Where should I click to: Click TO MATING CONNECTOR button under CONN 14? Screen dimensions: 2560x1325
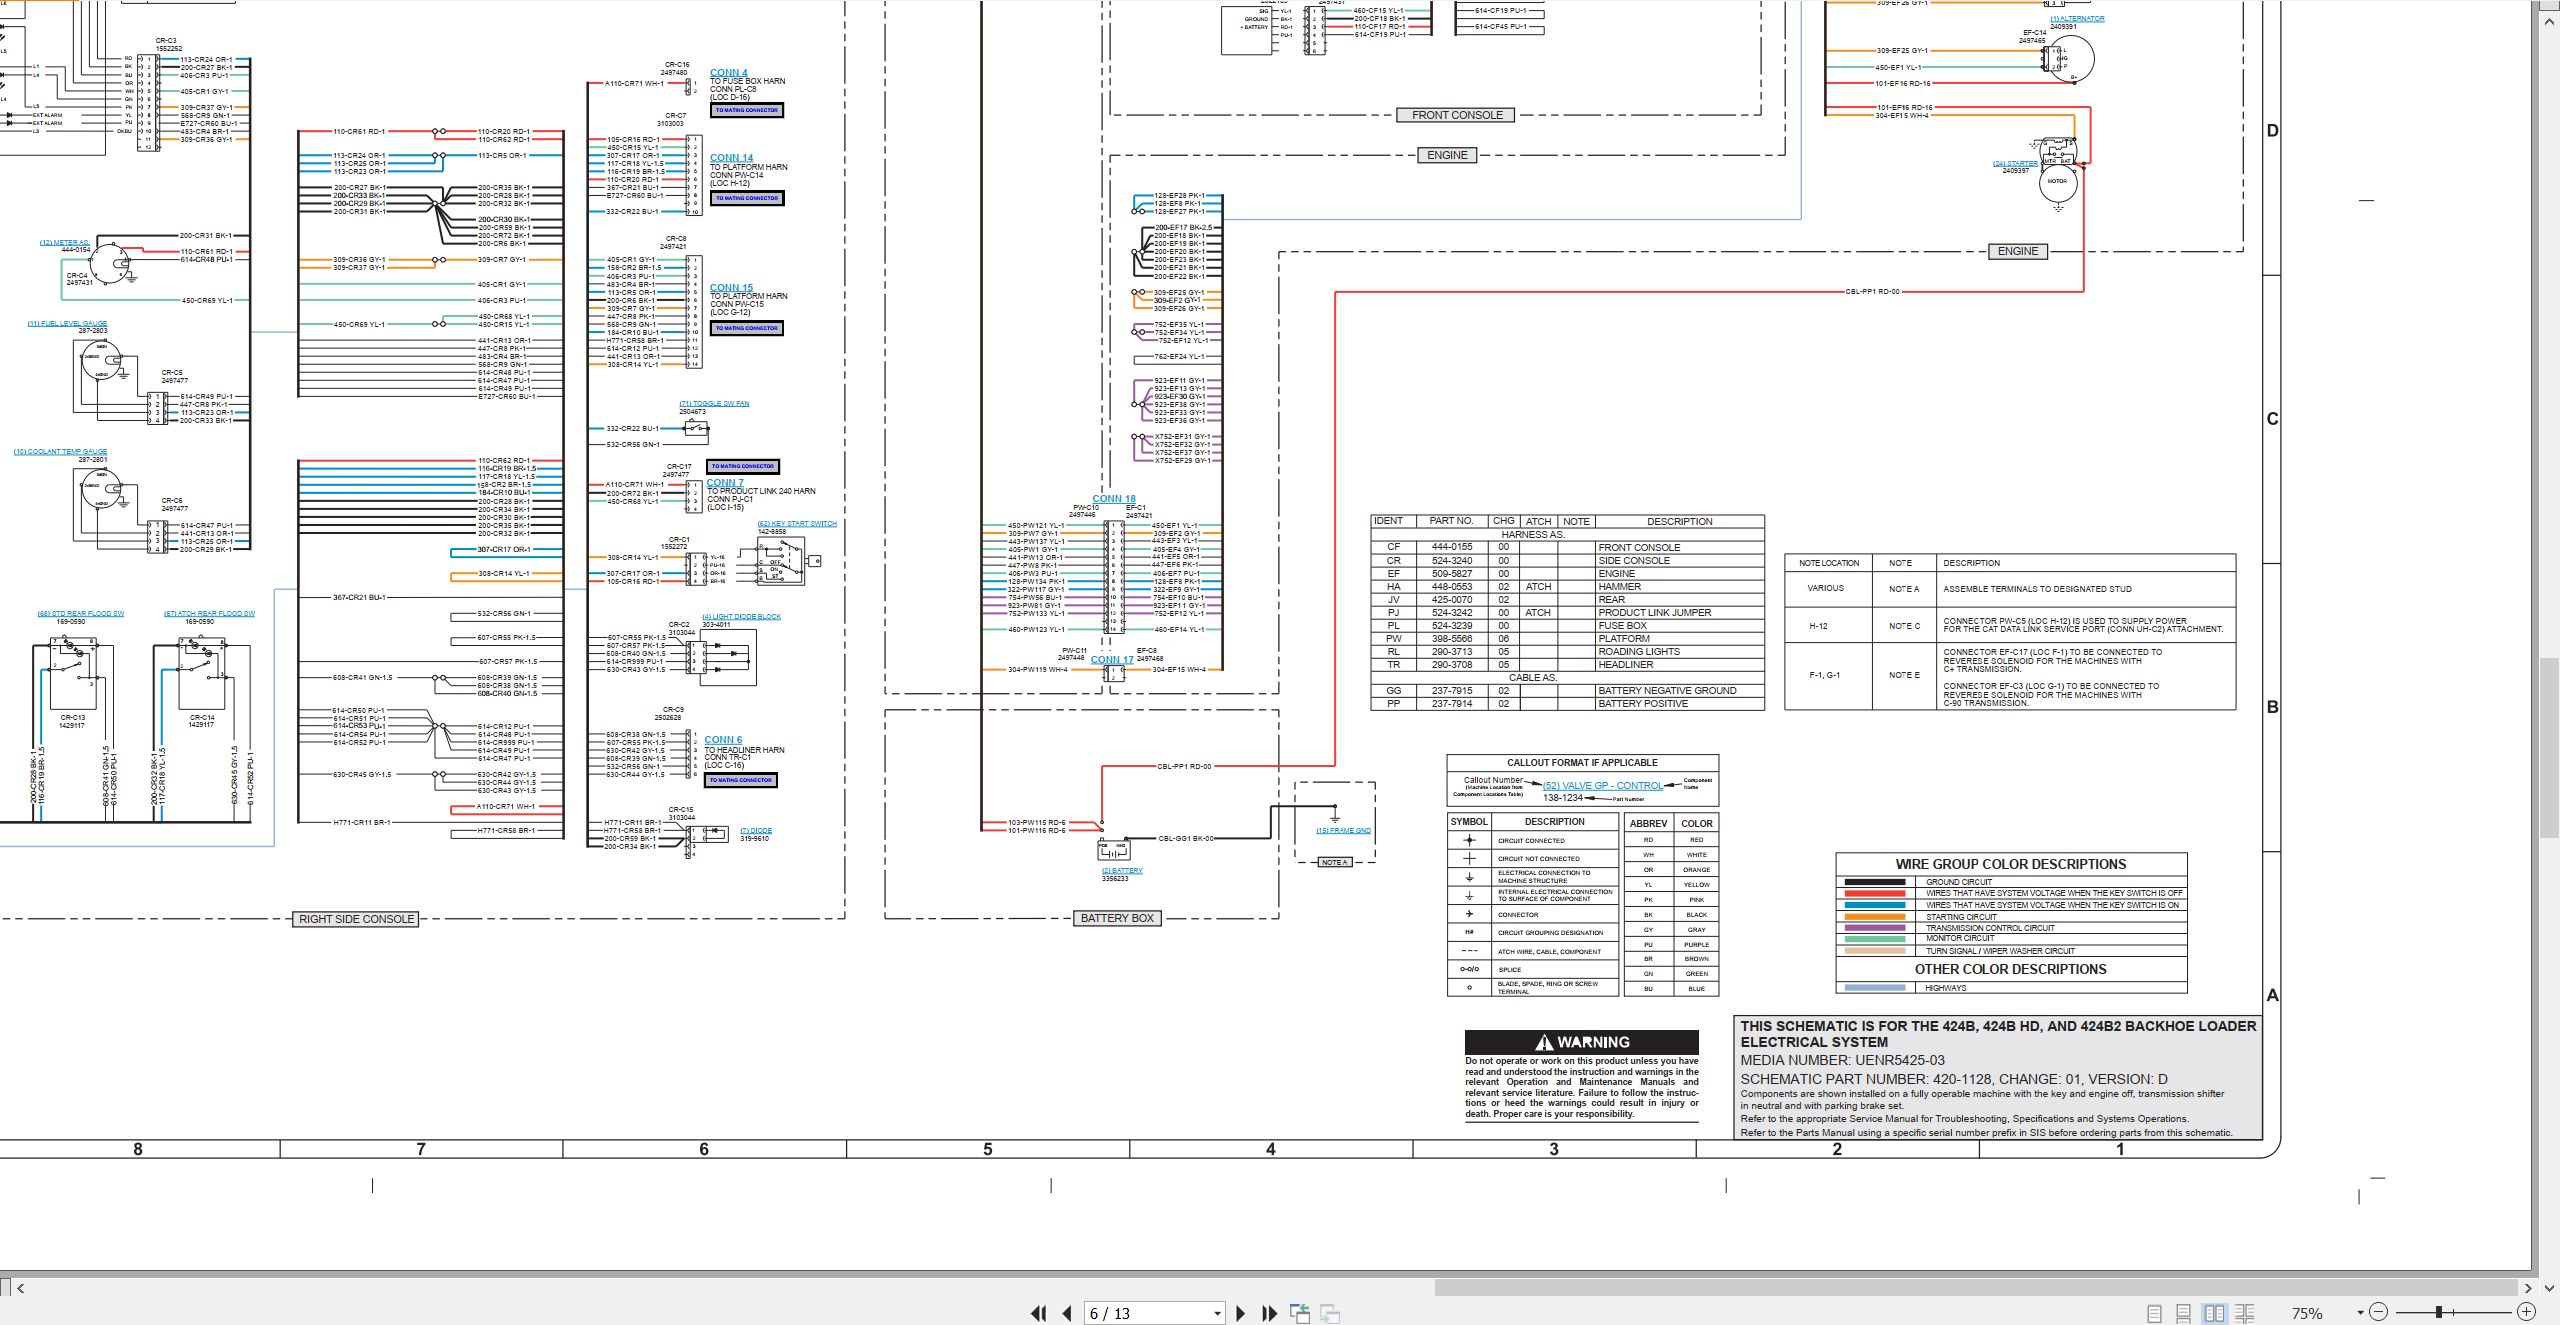point(747,198)
